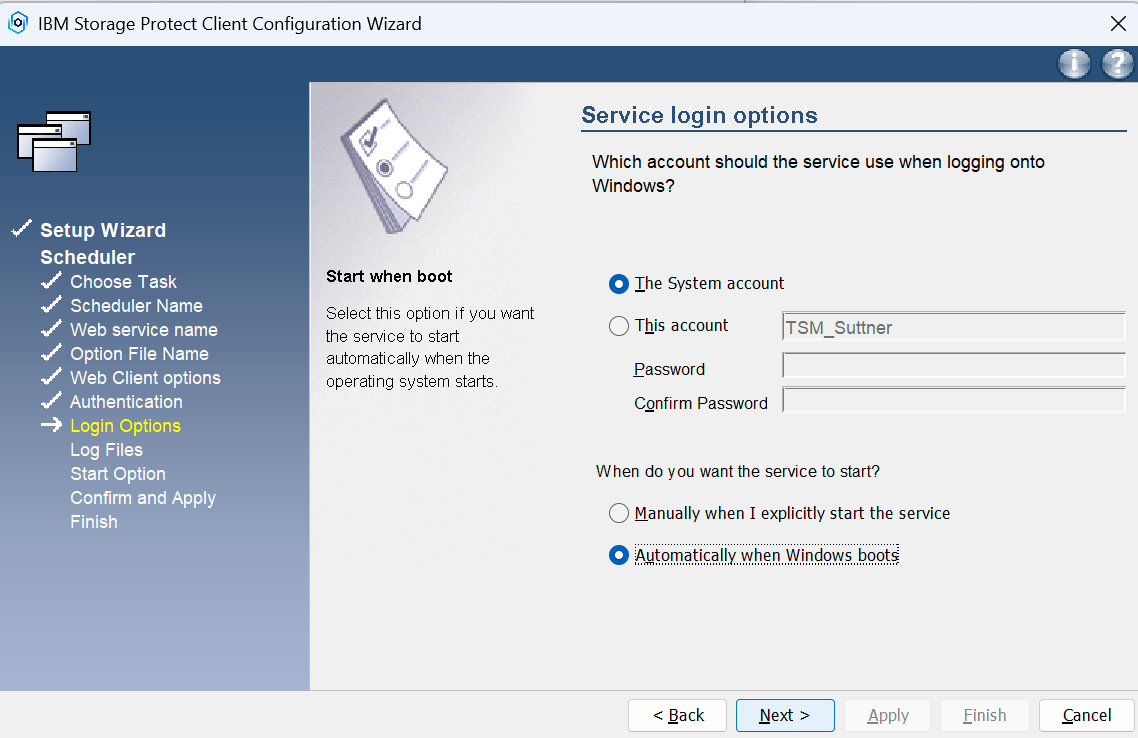Click the stacked windows wizard icon
The height and width of the screenshot is (738, 1138).
pos(54,140)
